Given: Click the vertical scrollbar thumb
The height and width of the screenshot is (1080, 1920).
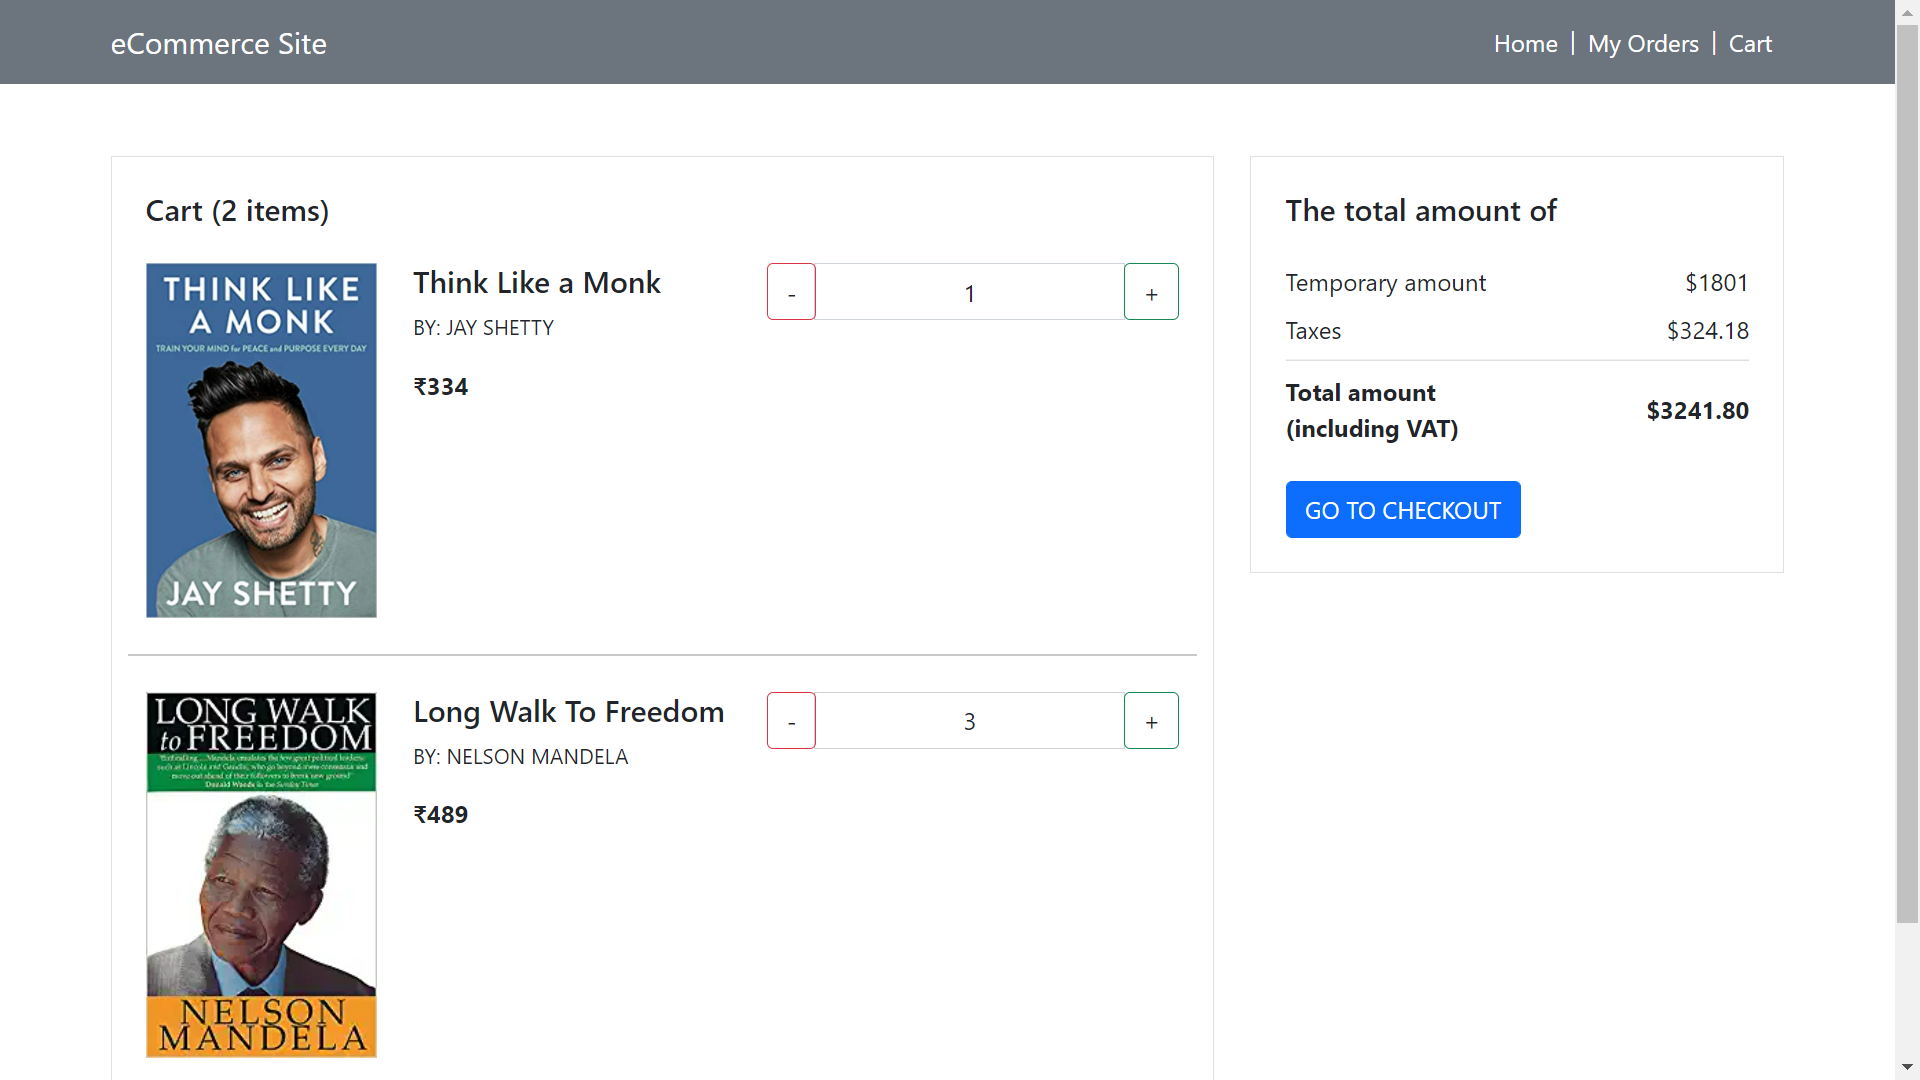Looking at the screenshot, I should click(x=1907, y=470).
